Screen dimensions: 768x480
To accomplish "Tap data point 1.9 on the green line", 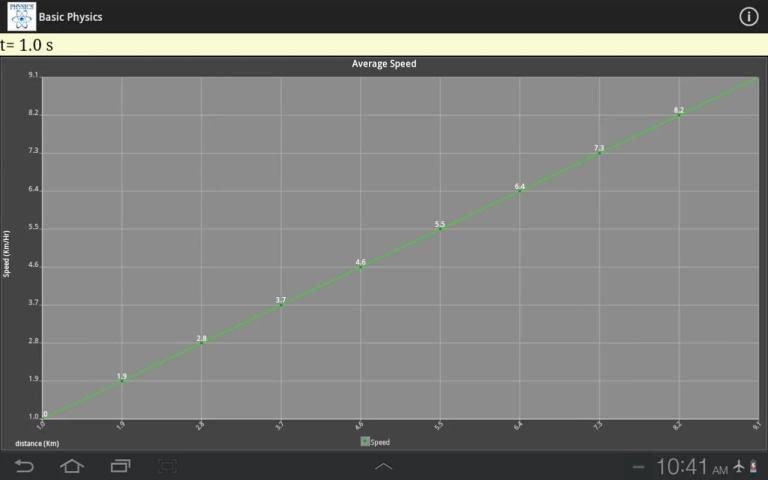I will click(x=122, y=381).
